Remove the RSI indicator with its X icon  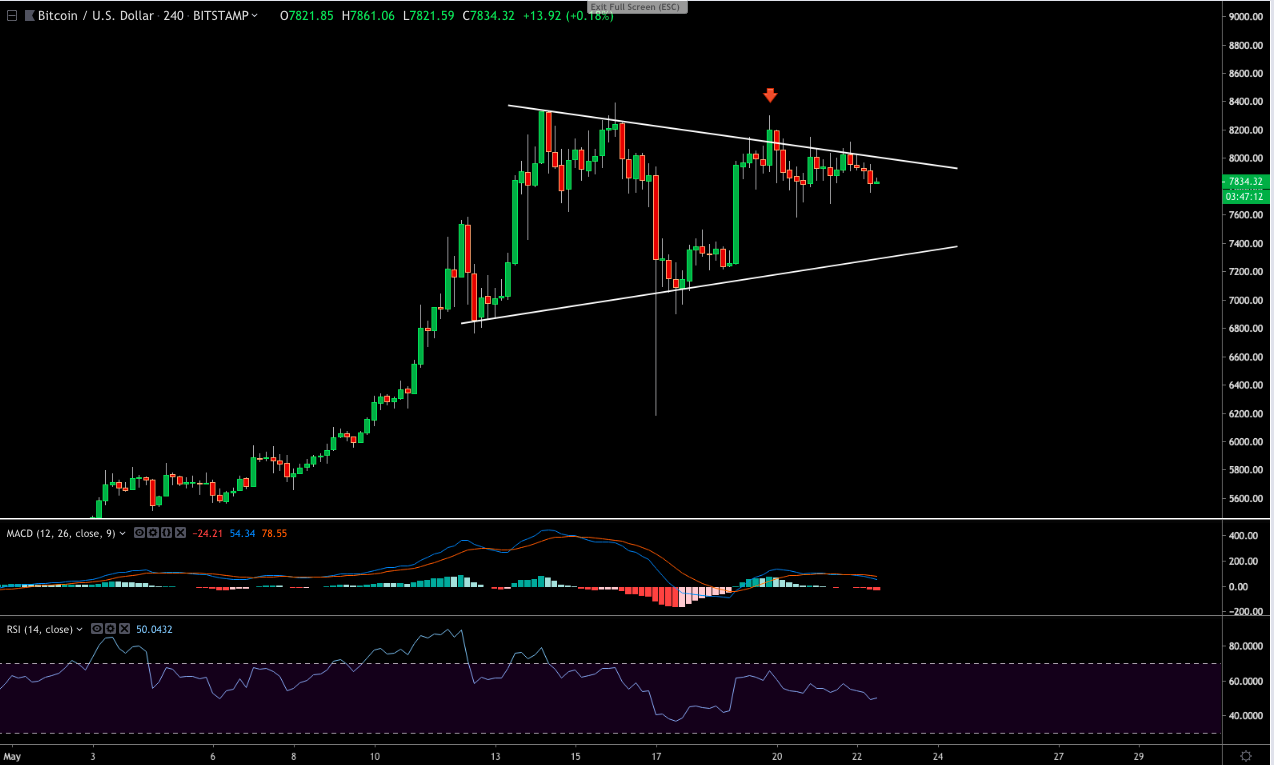point(125,629)
